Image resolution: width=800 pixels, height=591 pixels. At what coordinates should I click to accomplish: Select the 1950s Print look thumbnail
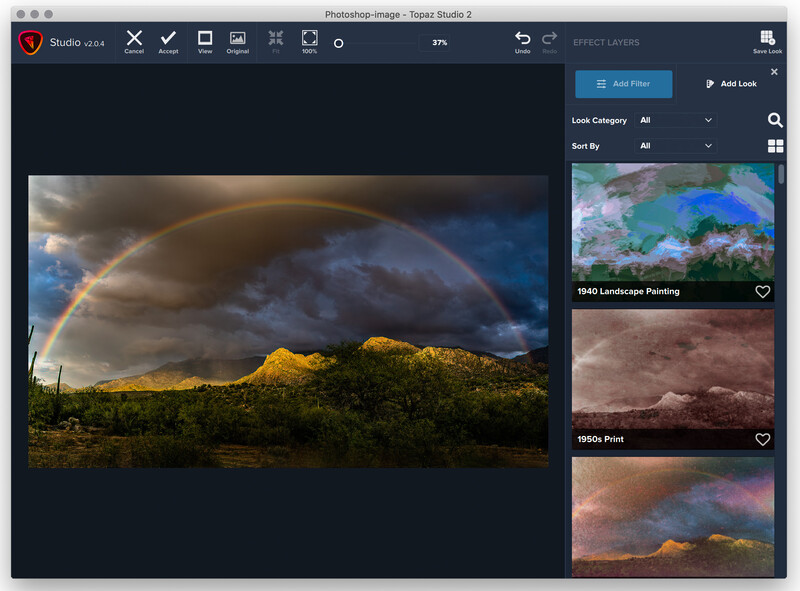pyautogui.click(x=672, y=379)
